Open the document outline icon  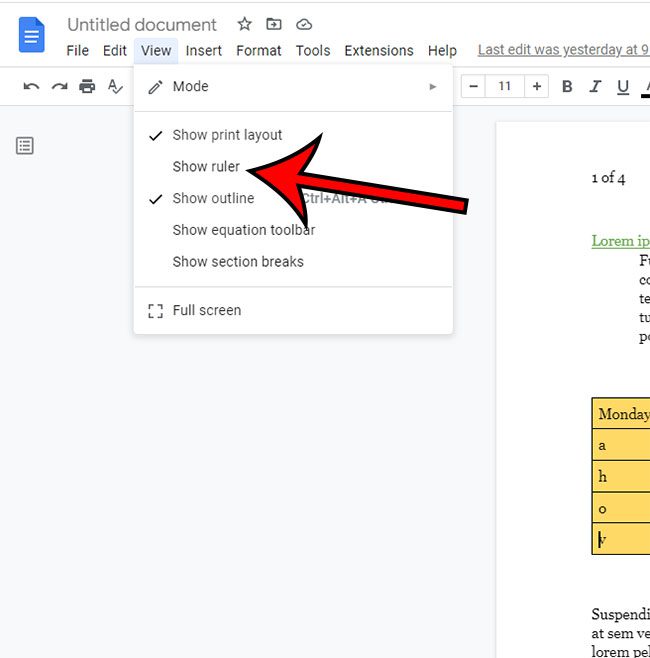coord(25,146)
